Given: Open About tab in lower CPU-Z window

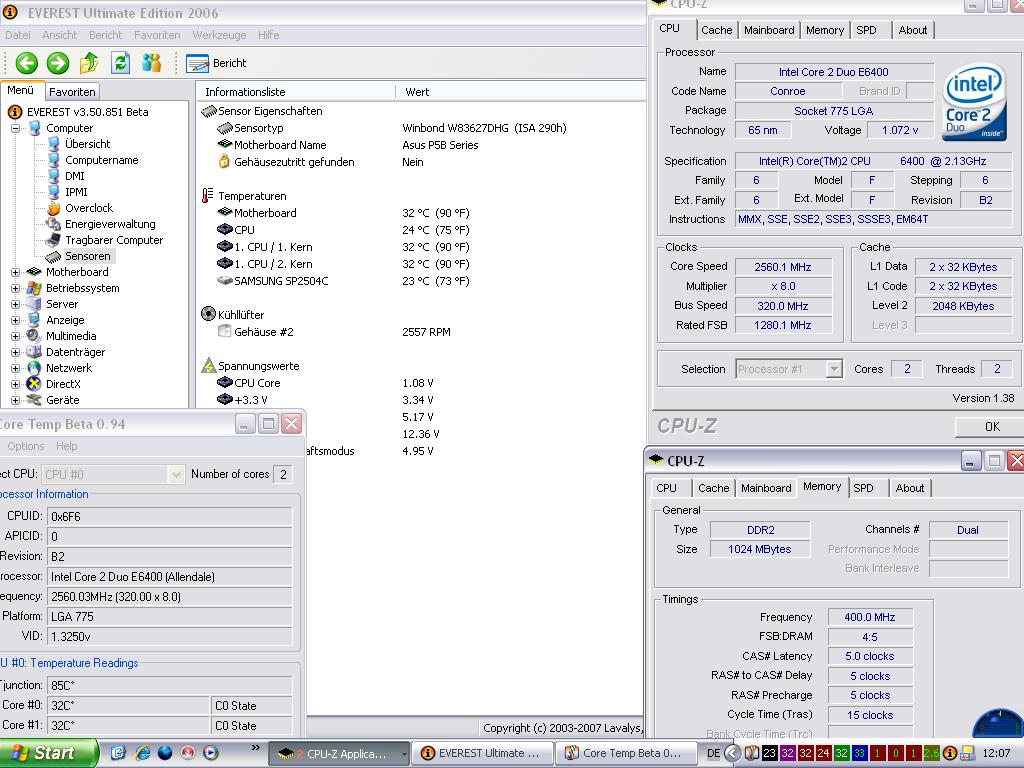Looking at the screenshot, I should click(910, 488).
